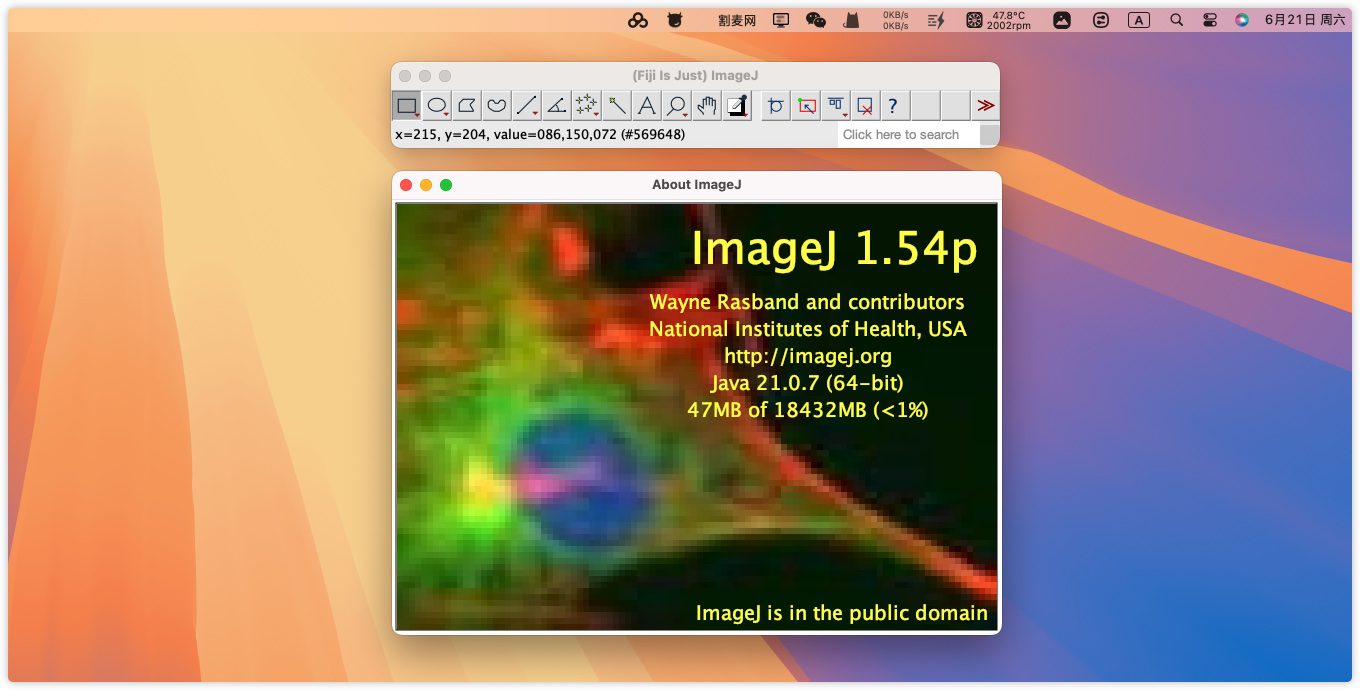The width and height of the screenshot is (1360, 690).
Task: Click 'National Institutes of Health, USA' text
Action: tap(808, 328)
